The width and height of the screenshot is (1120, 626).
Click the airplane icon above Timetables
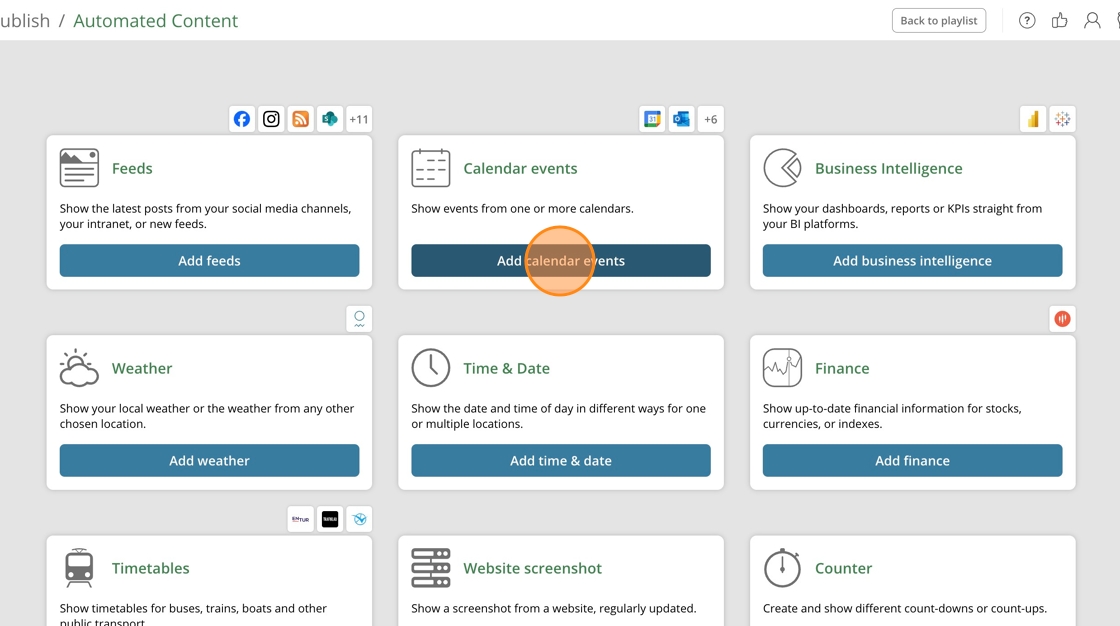(x=359, y=519)
